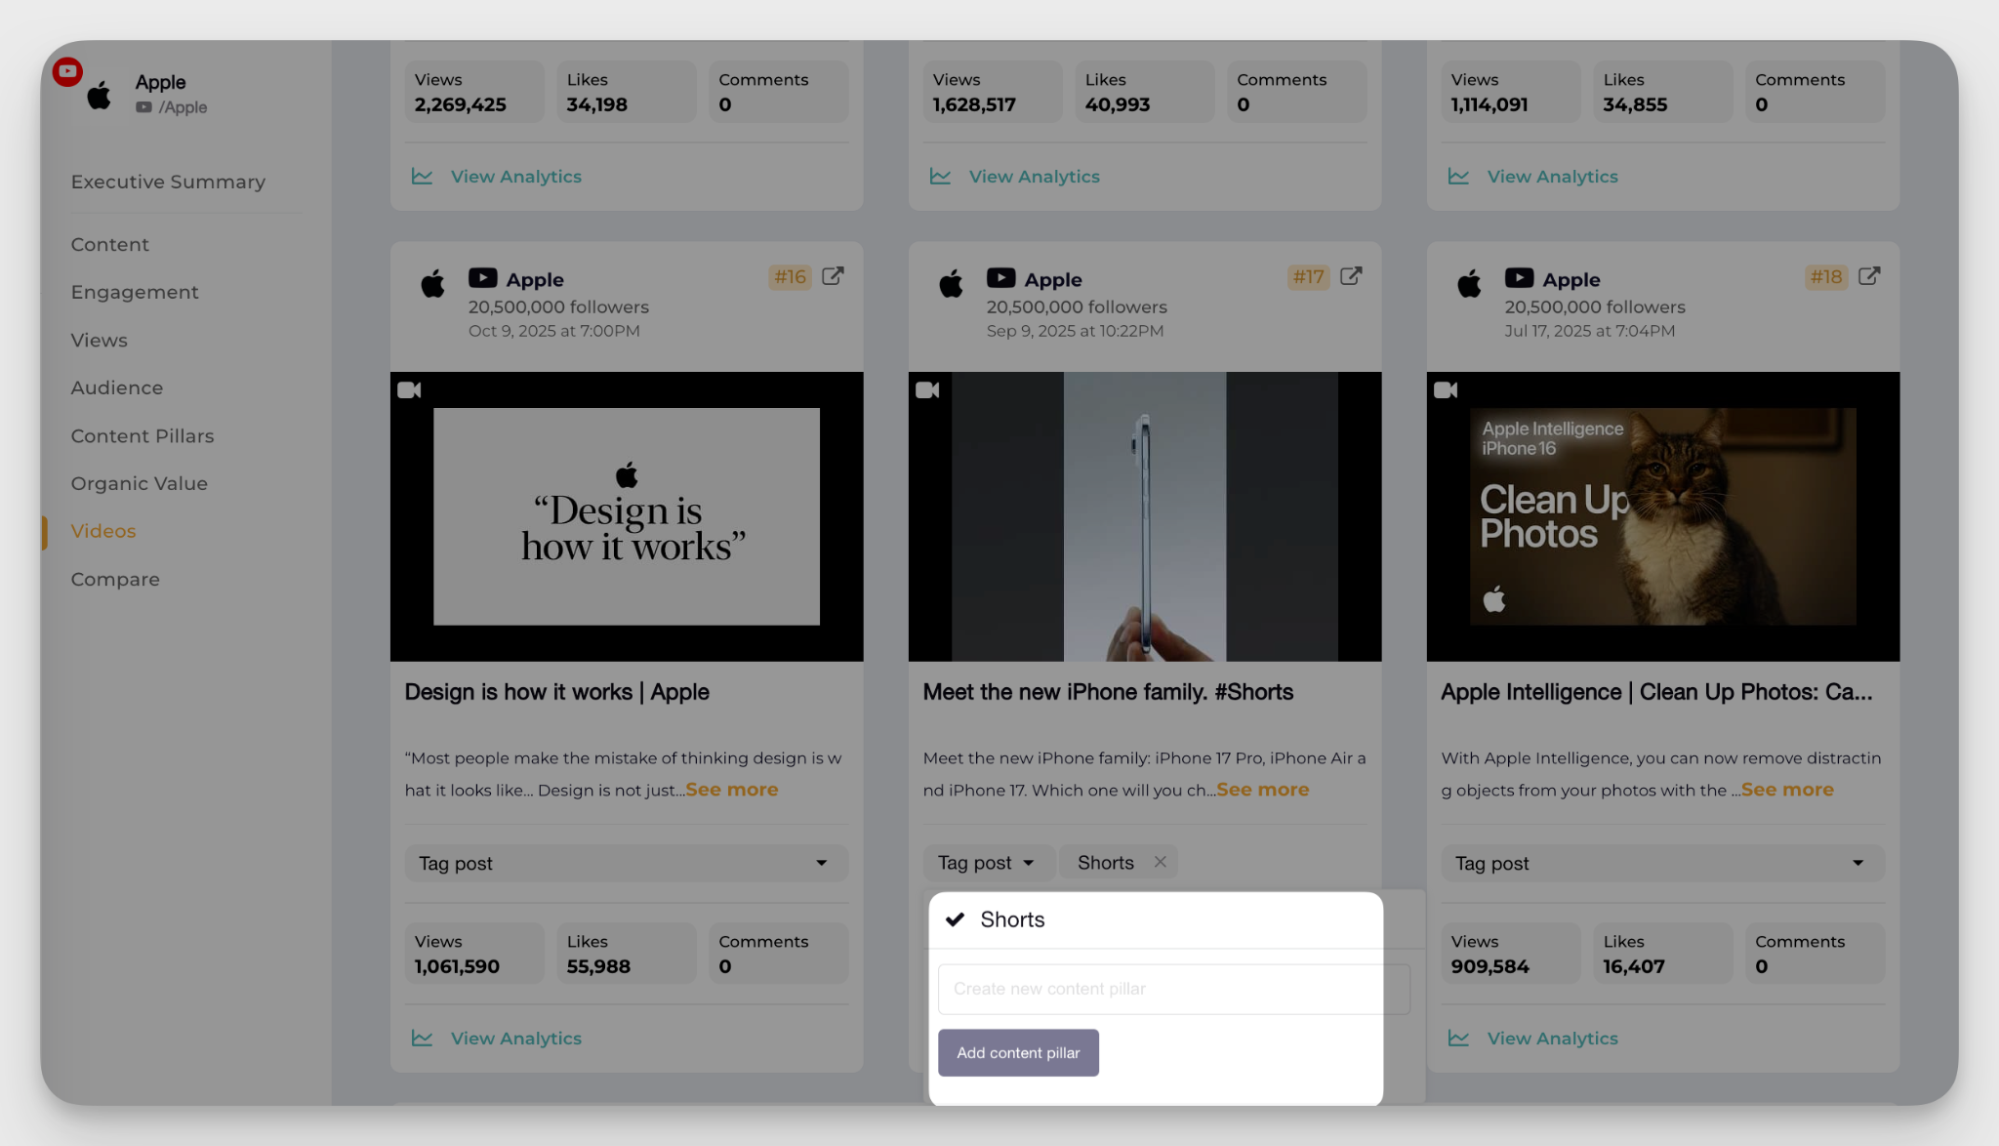Click camera badge on Clean Up Photos thumbnail

(x=1445, y=389)
